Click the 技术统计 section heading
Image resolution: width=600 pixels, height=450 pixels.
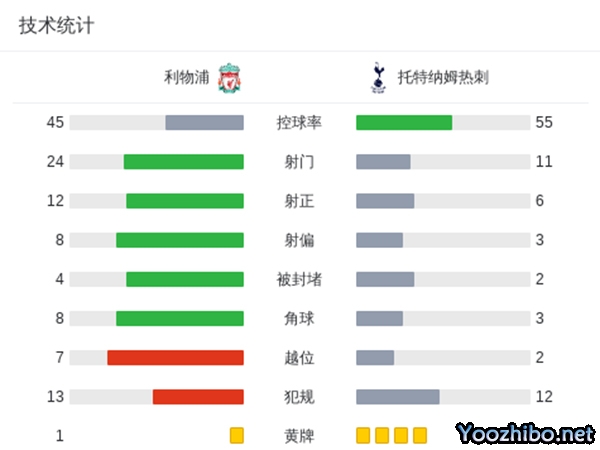(x=56, y=26)
